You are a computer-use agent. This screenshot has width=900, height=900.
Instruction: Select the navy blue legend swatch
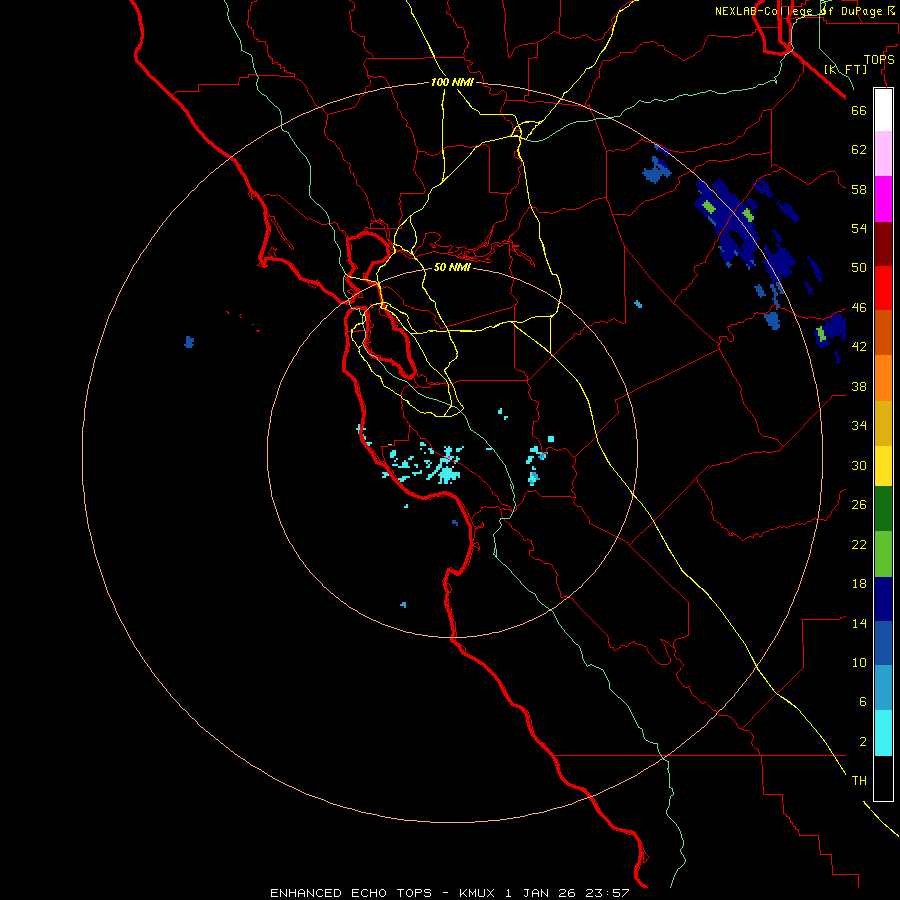click(x=883, y=599)
